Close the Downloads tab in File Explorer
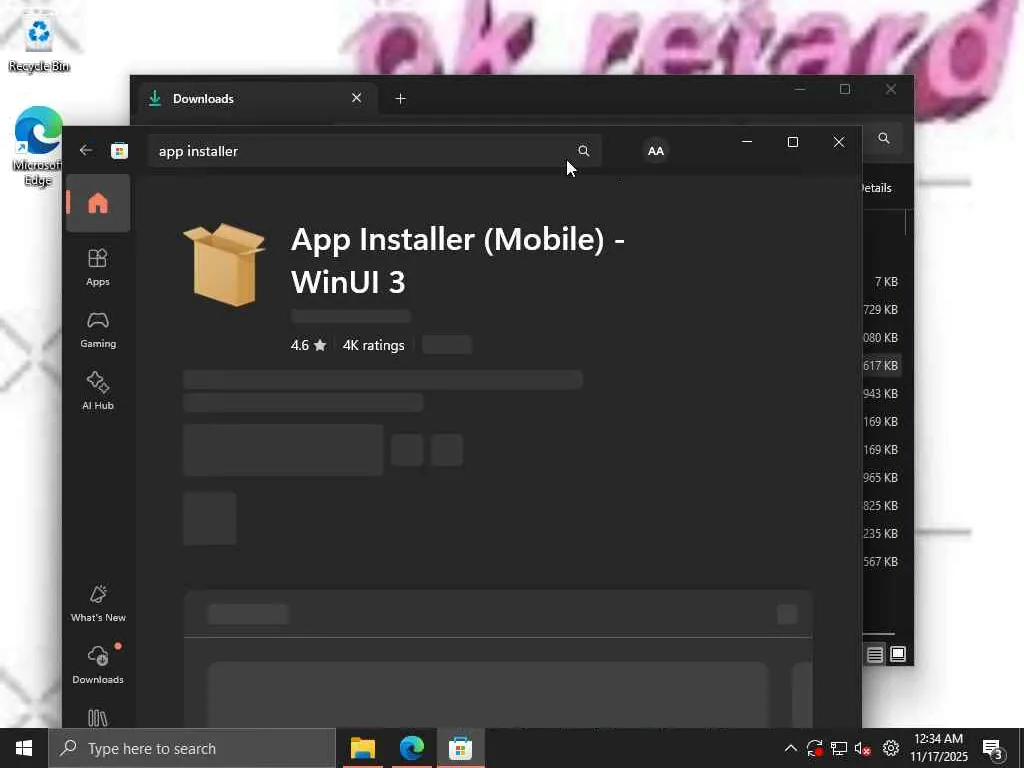 [357, 98]
